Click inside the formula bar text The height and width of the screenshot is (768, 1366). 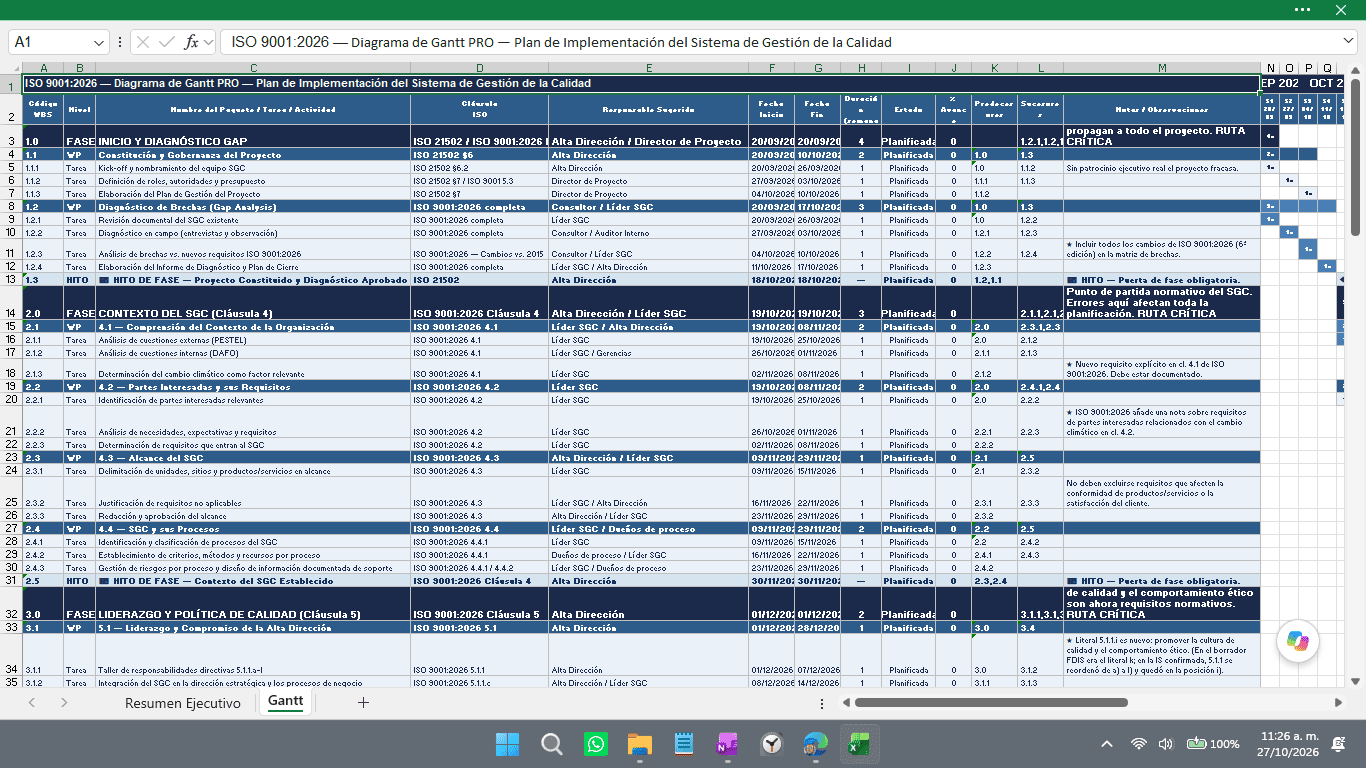tap(778, 42)
